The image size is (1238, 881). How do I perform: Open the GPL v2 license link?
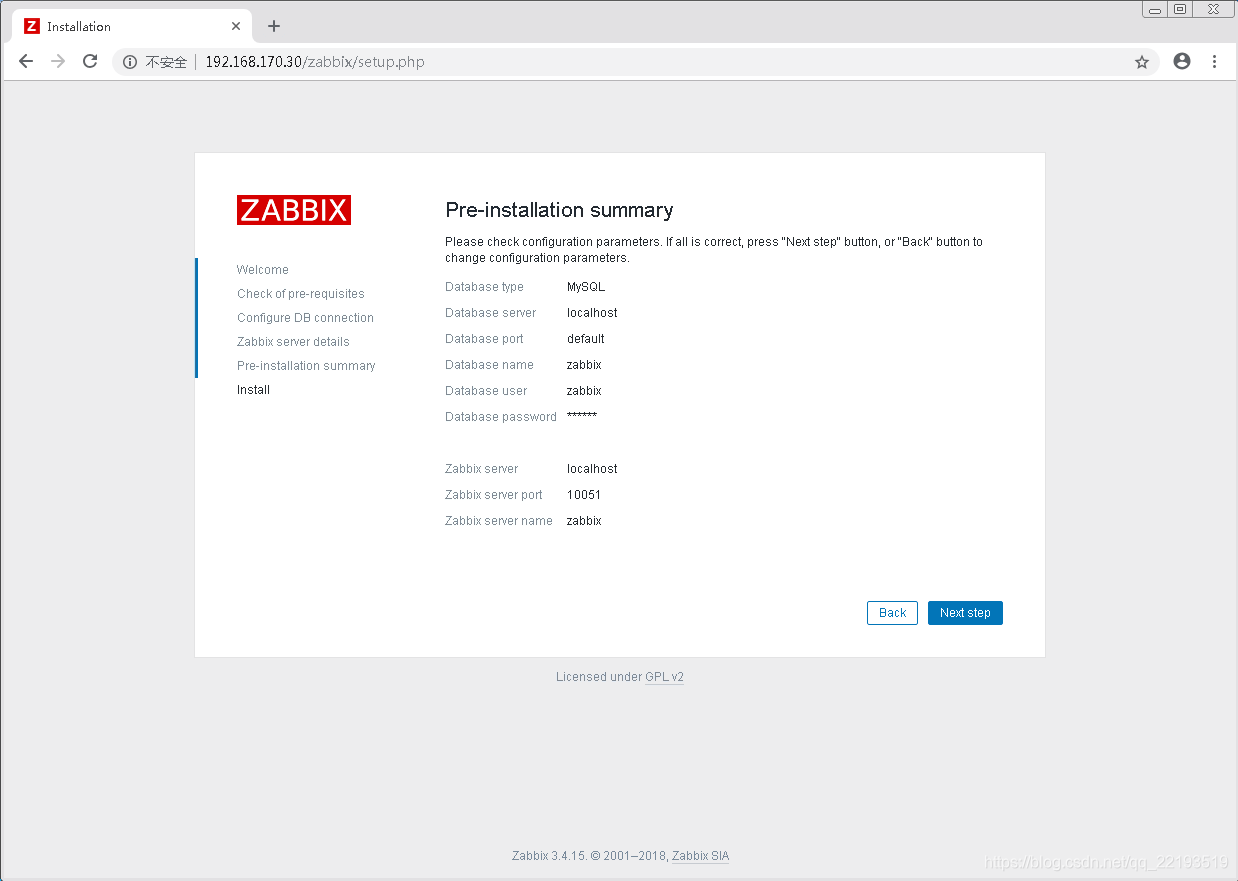click(664, 677)
